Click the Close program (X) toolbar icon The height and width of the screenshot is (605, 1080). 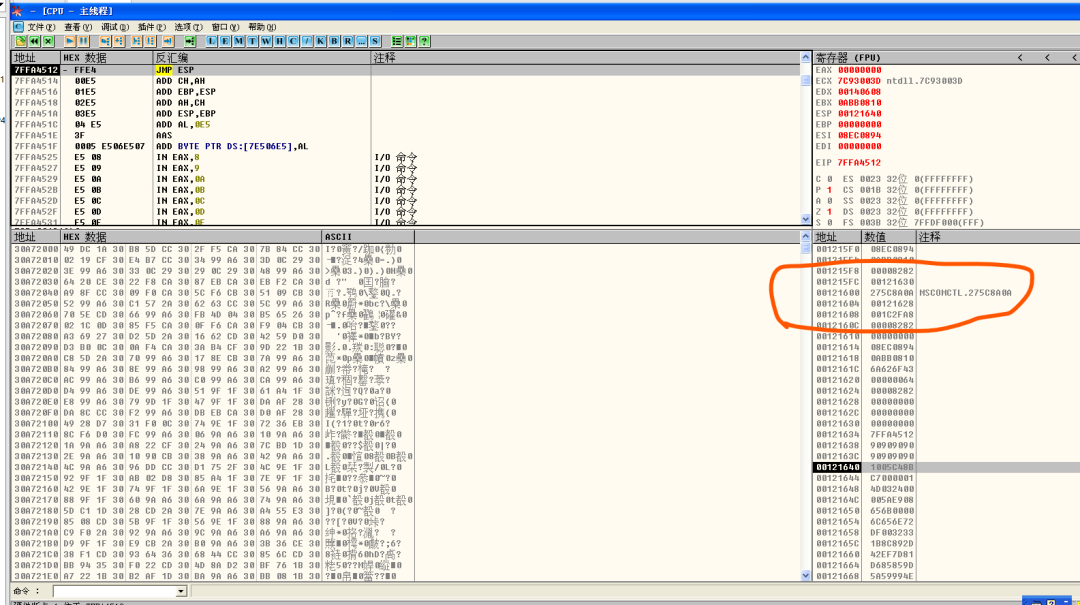(x=48, y=41)
